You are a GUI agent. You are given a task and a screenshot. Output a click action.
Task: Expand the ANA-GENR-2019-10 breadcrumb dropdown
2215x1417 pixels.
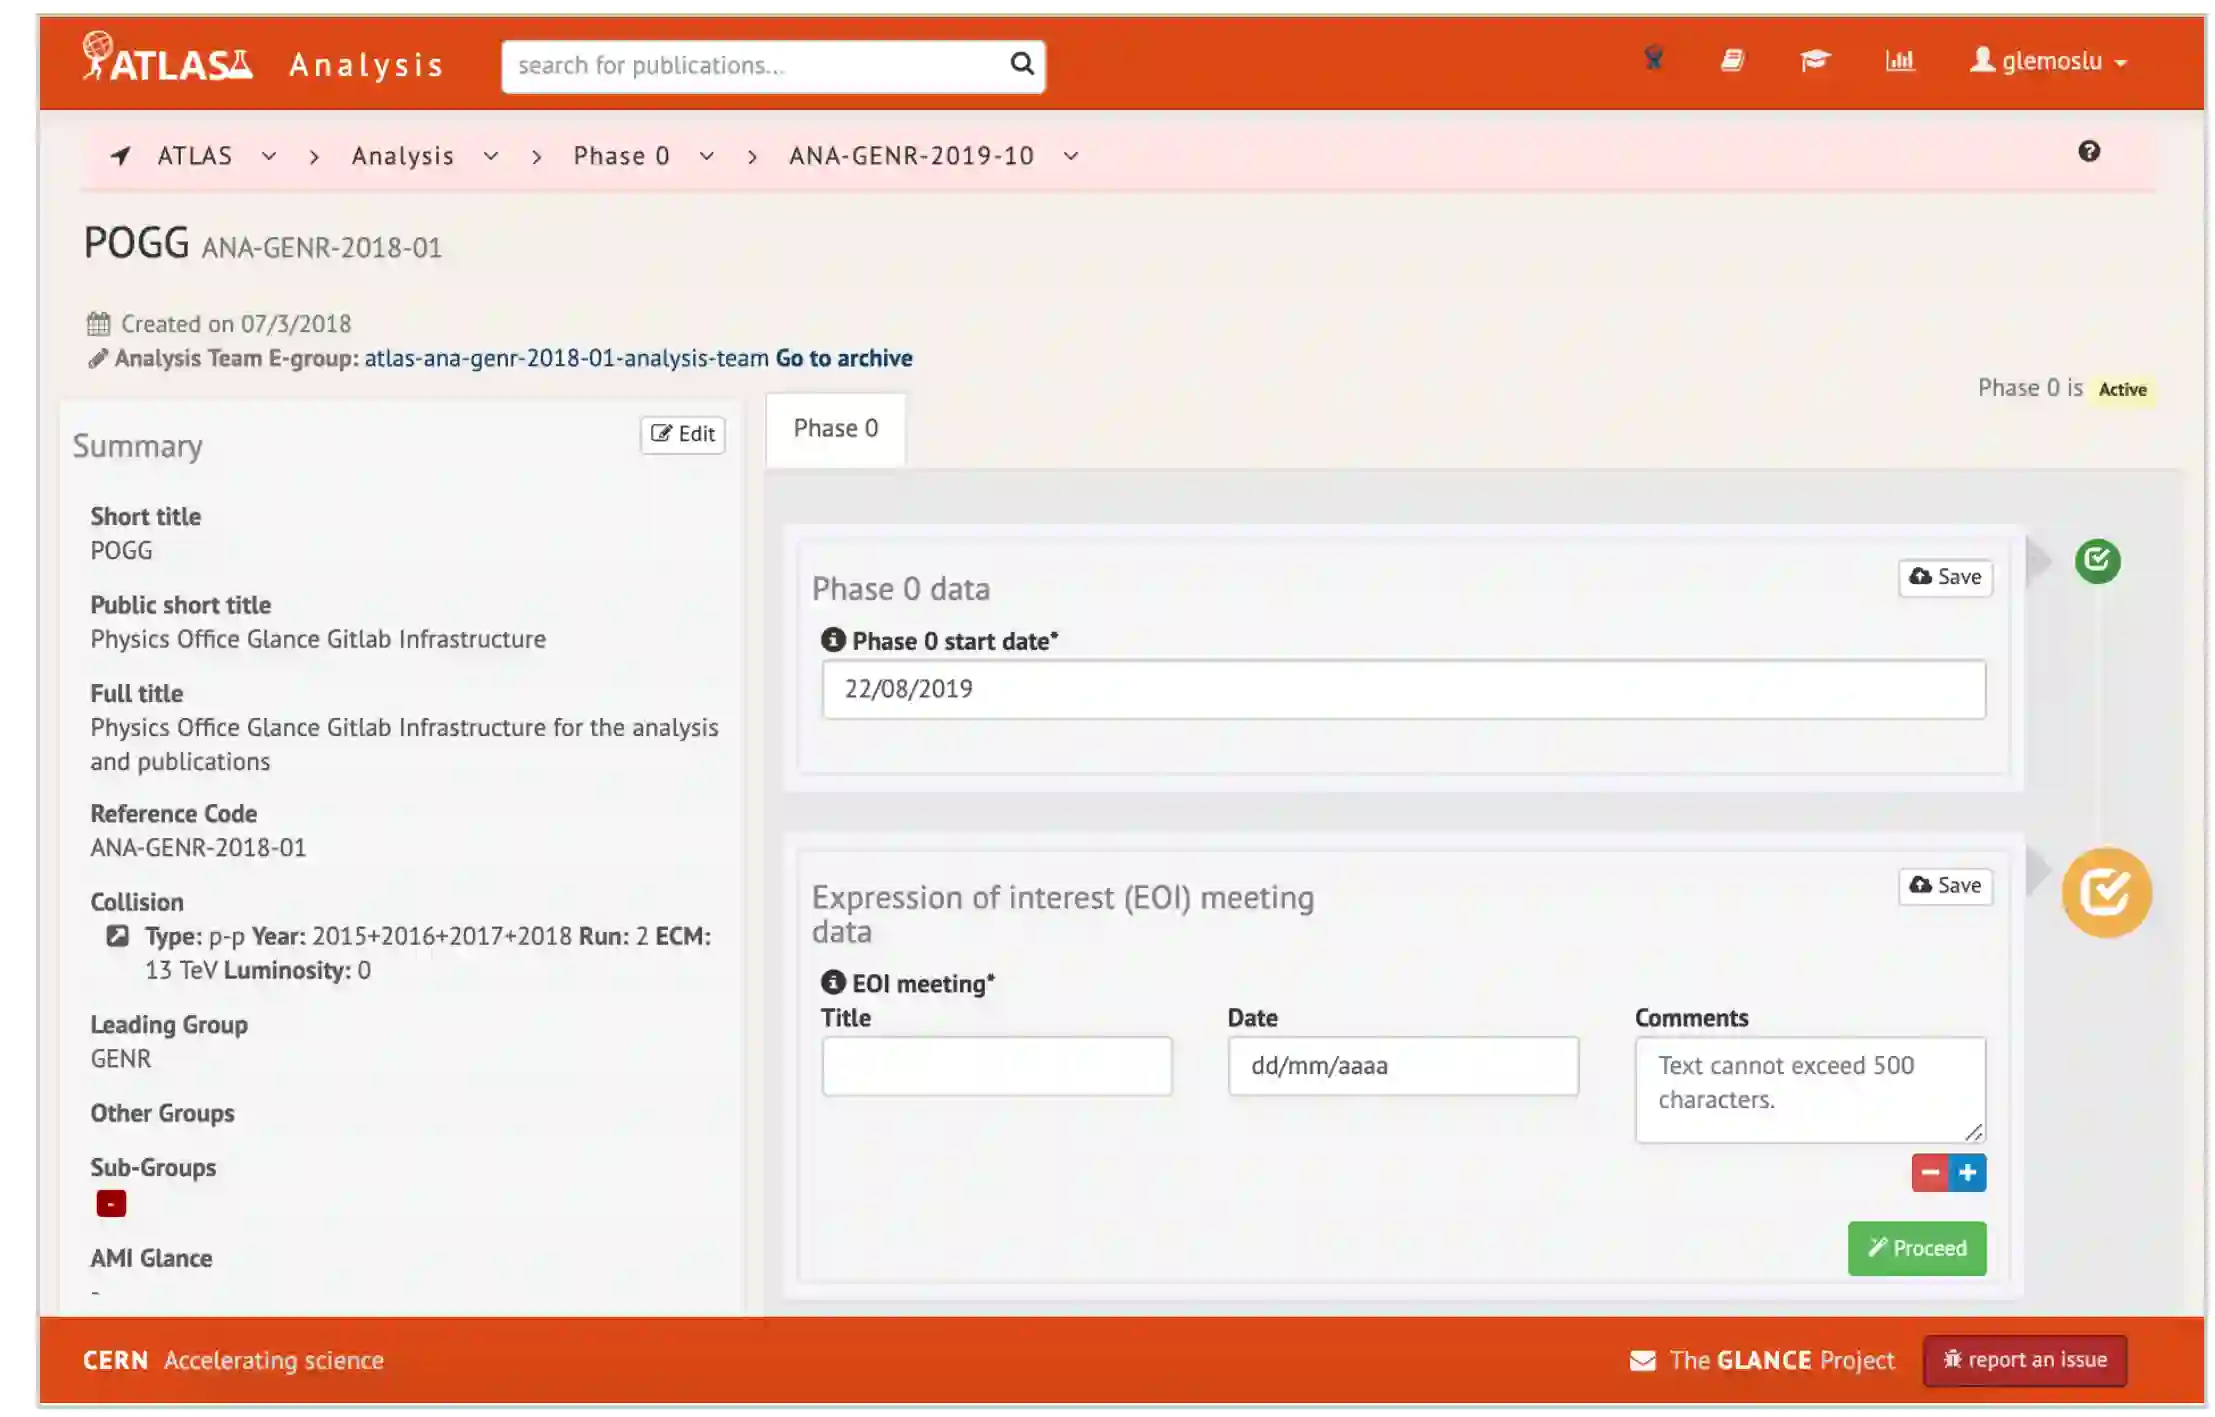click(1070, 156)
